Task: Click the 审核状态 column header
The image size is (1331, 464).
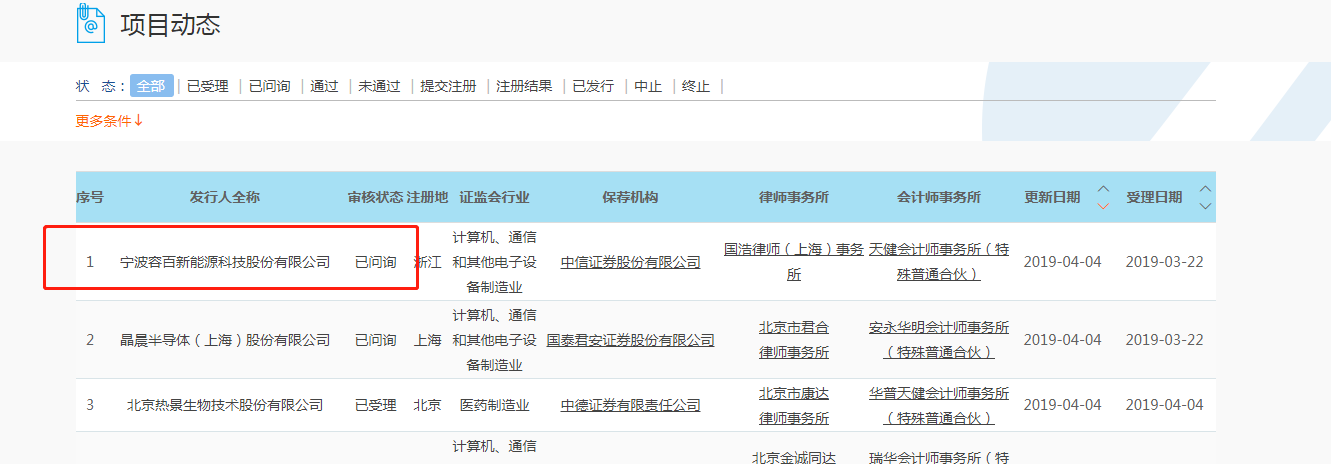Action: coord(375,197)
